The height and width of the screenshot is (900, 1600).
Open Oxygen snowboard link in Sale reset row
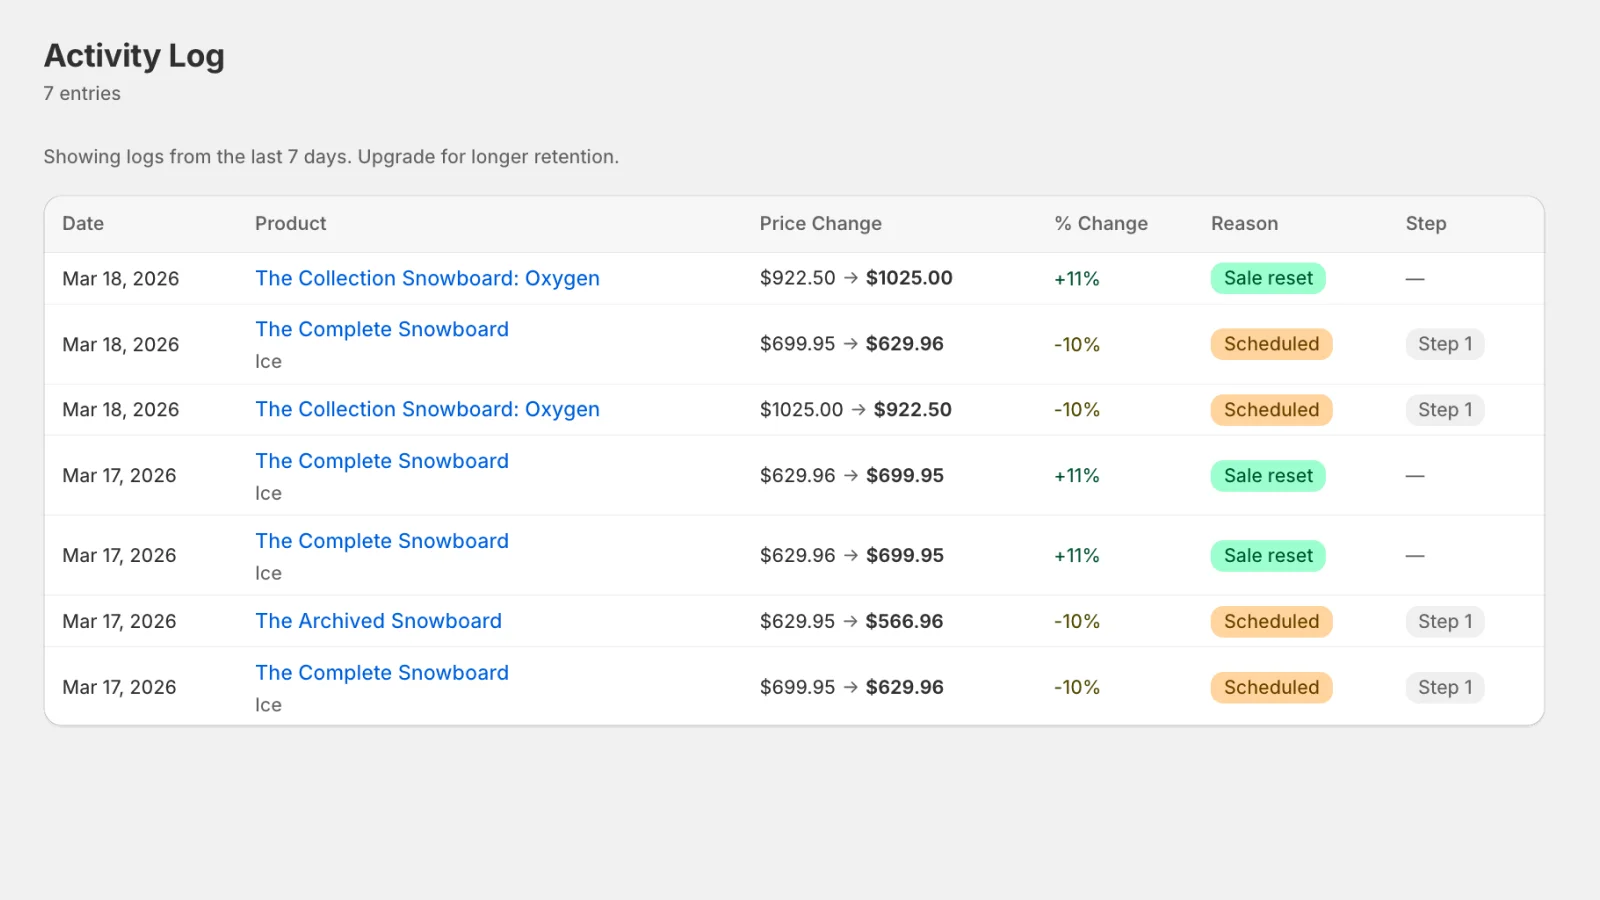point(427,278)
